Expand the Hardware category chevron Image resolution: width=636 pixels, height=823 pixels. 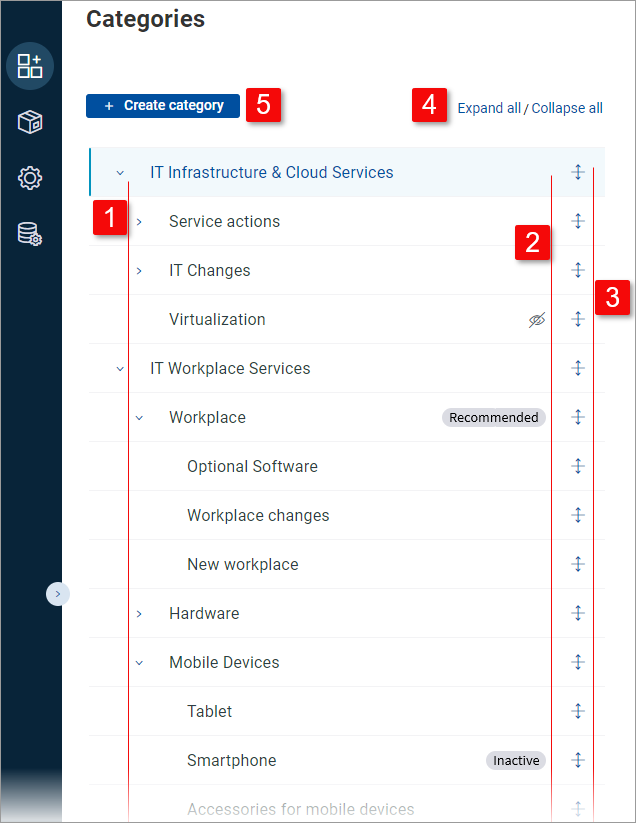139,613
